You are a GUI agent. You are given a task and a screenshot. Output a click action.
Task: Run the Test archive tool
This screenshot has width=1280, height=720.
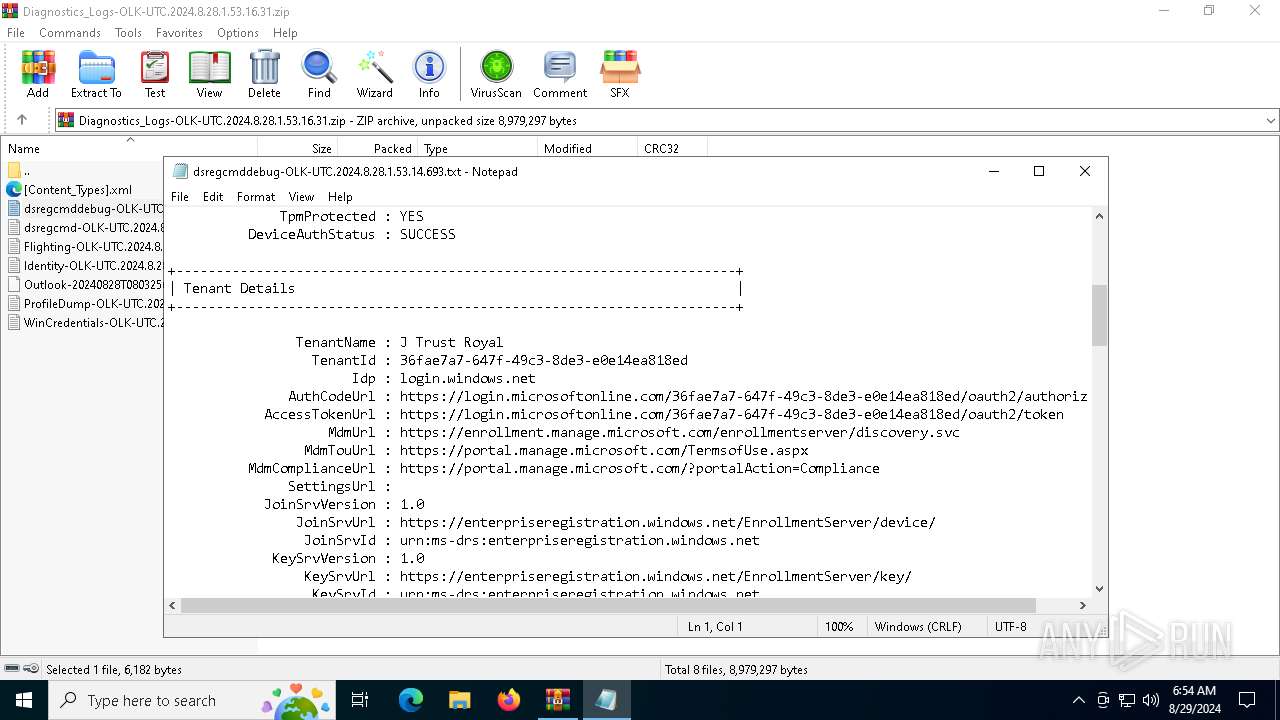(155, 75)
